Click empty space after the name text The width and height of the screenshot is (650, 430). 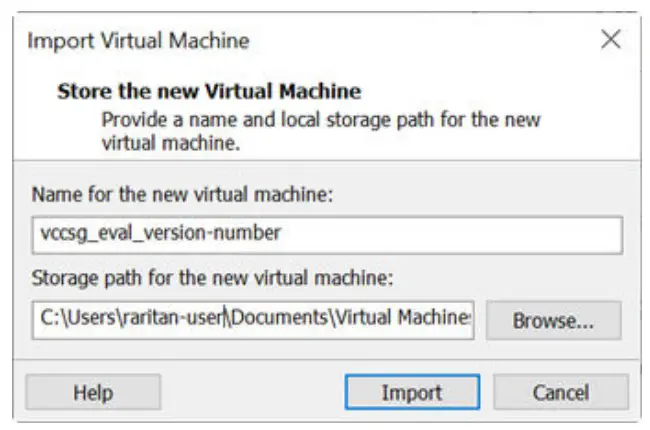(450, 236)
